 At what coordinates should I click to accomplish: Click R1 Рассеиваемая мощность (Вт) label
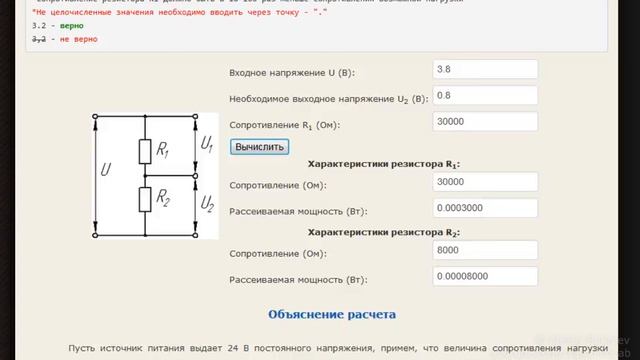[x=298, y=211]
